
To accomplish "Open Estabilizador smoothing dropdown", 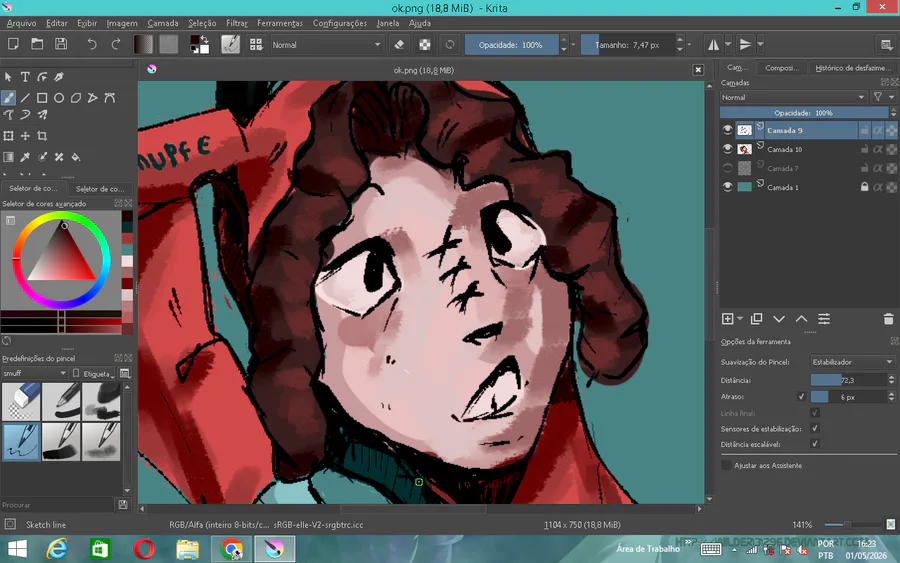I will pyautogui.click(x=852, y=362).
